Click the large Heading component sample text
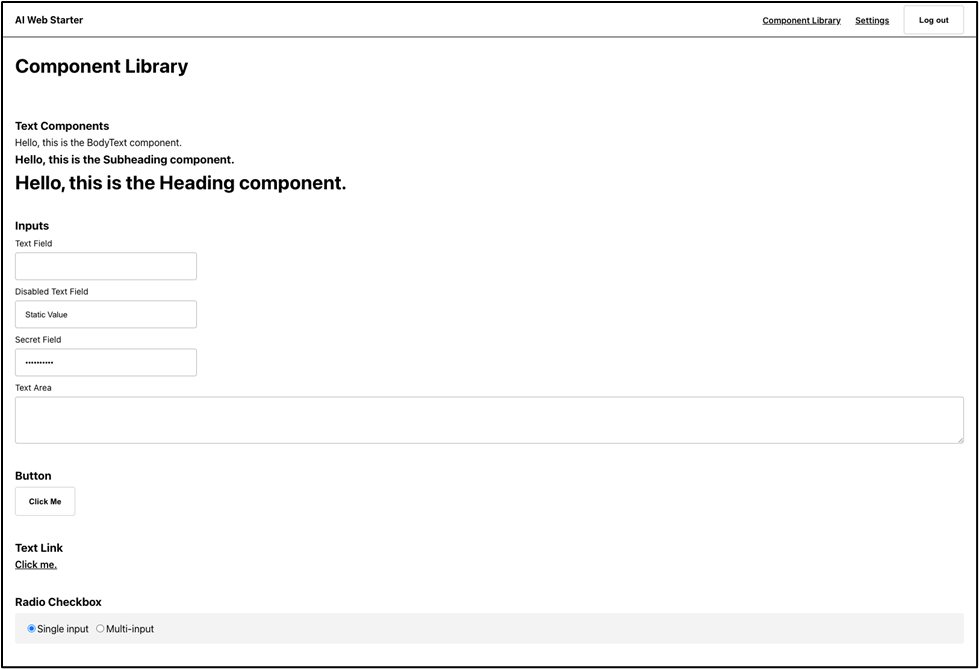979x669 pixels. (180, 183)
